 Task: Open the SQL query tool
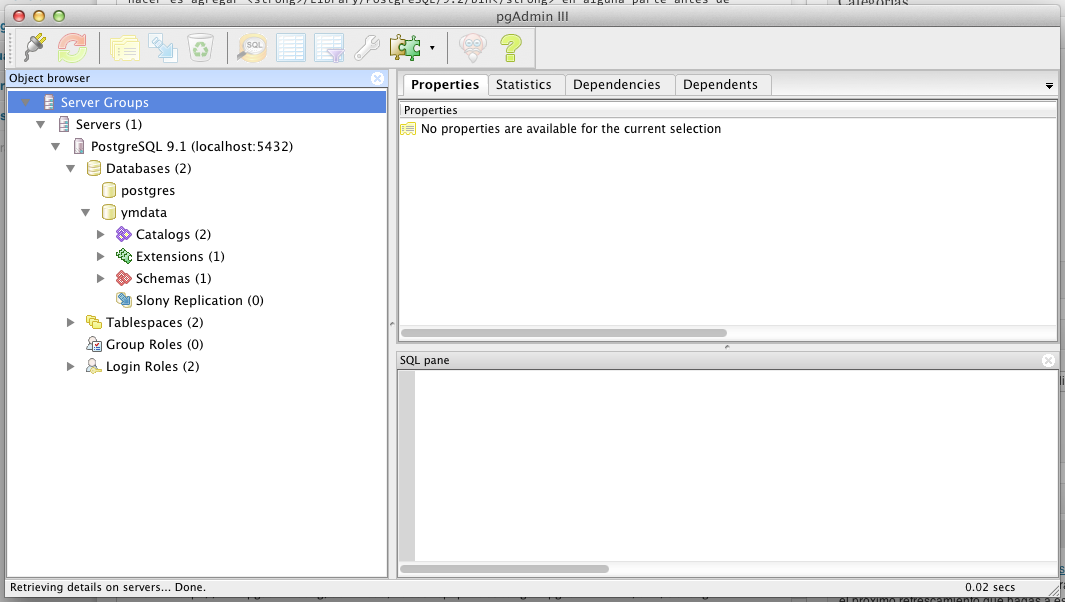251,47
